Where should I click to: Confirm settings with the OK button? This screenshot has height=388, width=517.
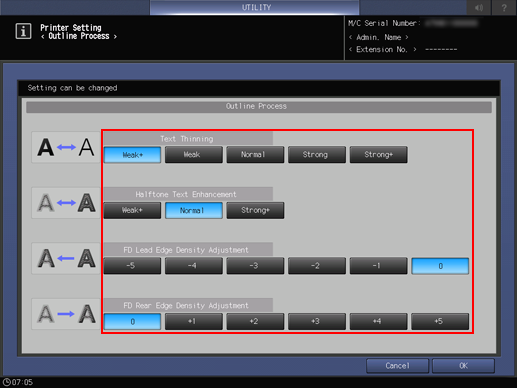click(463, 366)
